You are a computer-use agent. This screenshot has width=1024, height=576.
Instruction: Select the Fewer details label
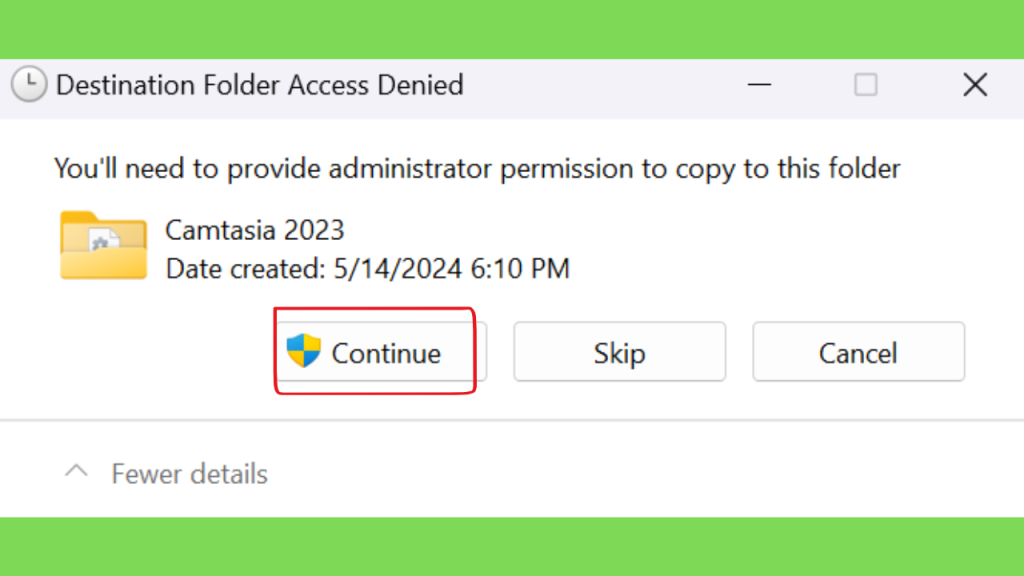(x=189, y=474)
